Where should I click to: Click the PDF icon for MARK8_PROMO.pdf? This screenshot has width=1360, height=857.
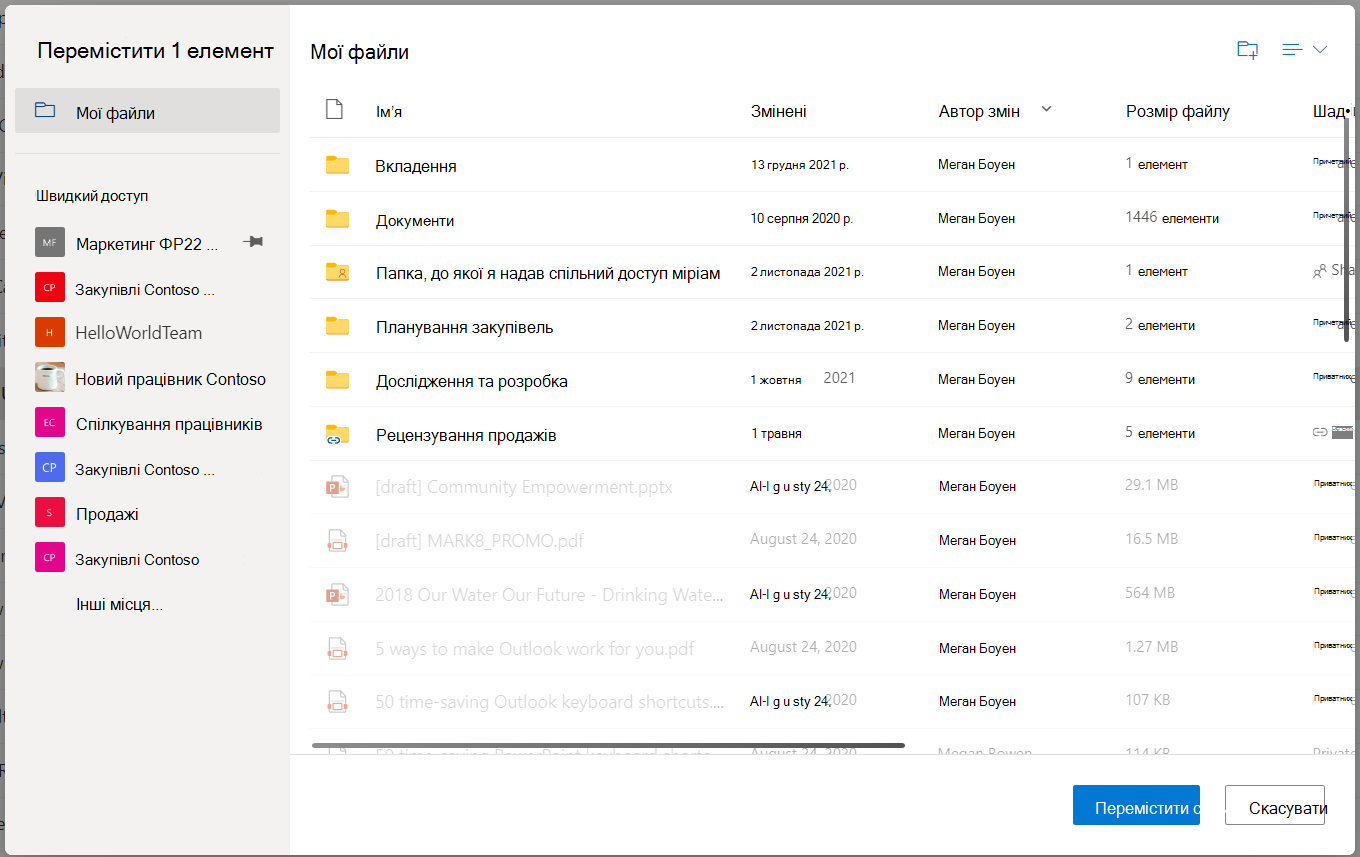(336, 541)
